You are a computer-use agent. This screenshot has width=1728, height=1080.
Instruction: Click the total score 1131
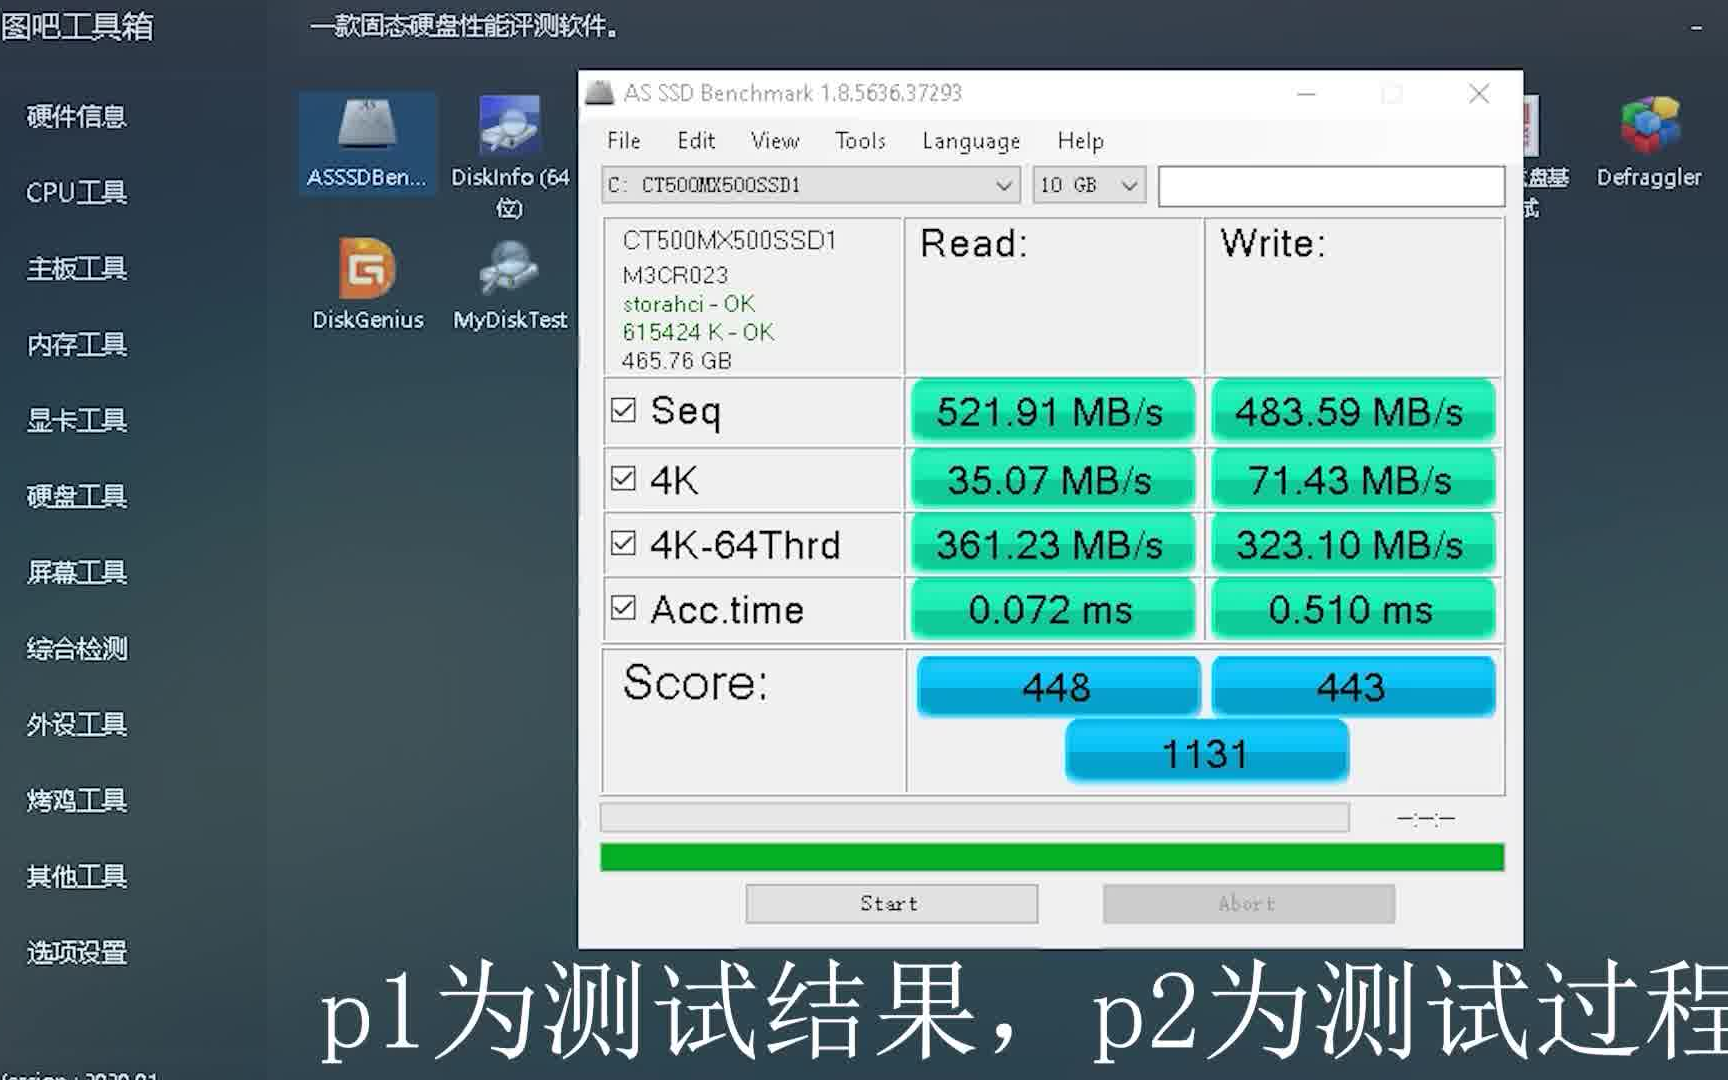[1207, 753]
